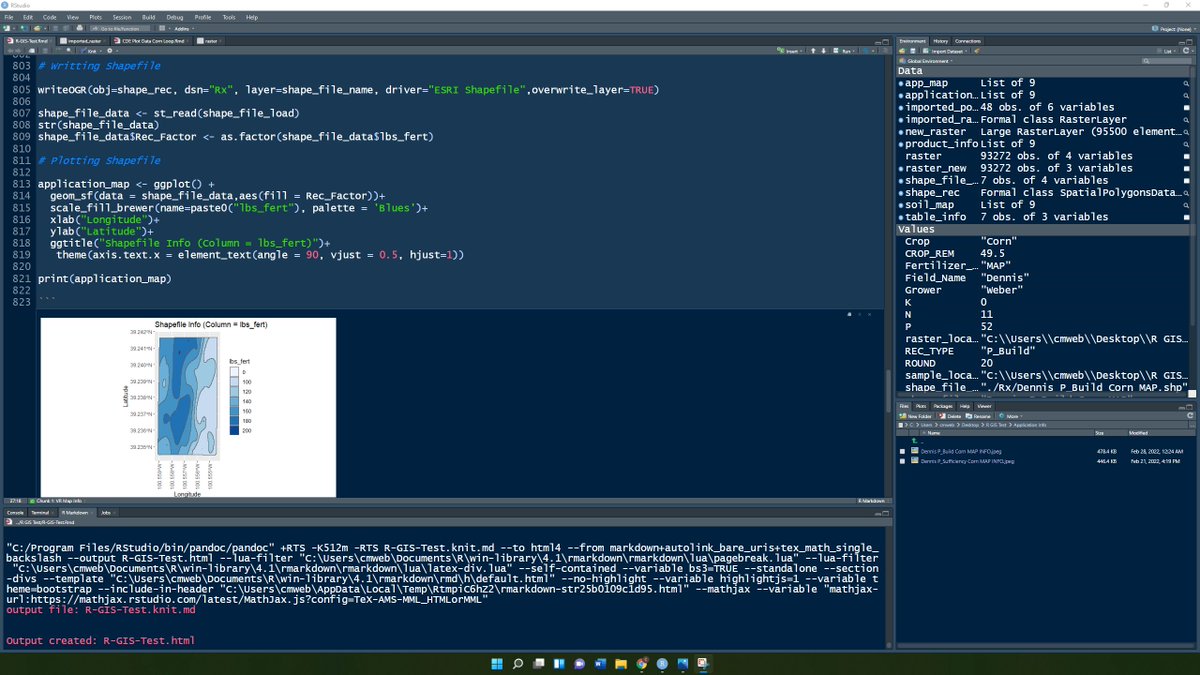Open the File menu

click(9, 17)
